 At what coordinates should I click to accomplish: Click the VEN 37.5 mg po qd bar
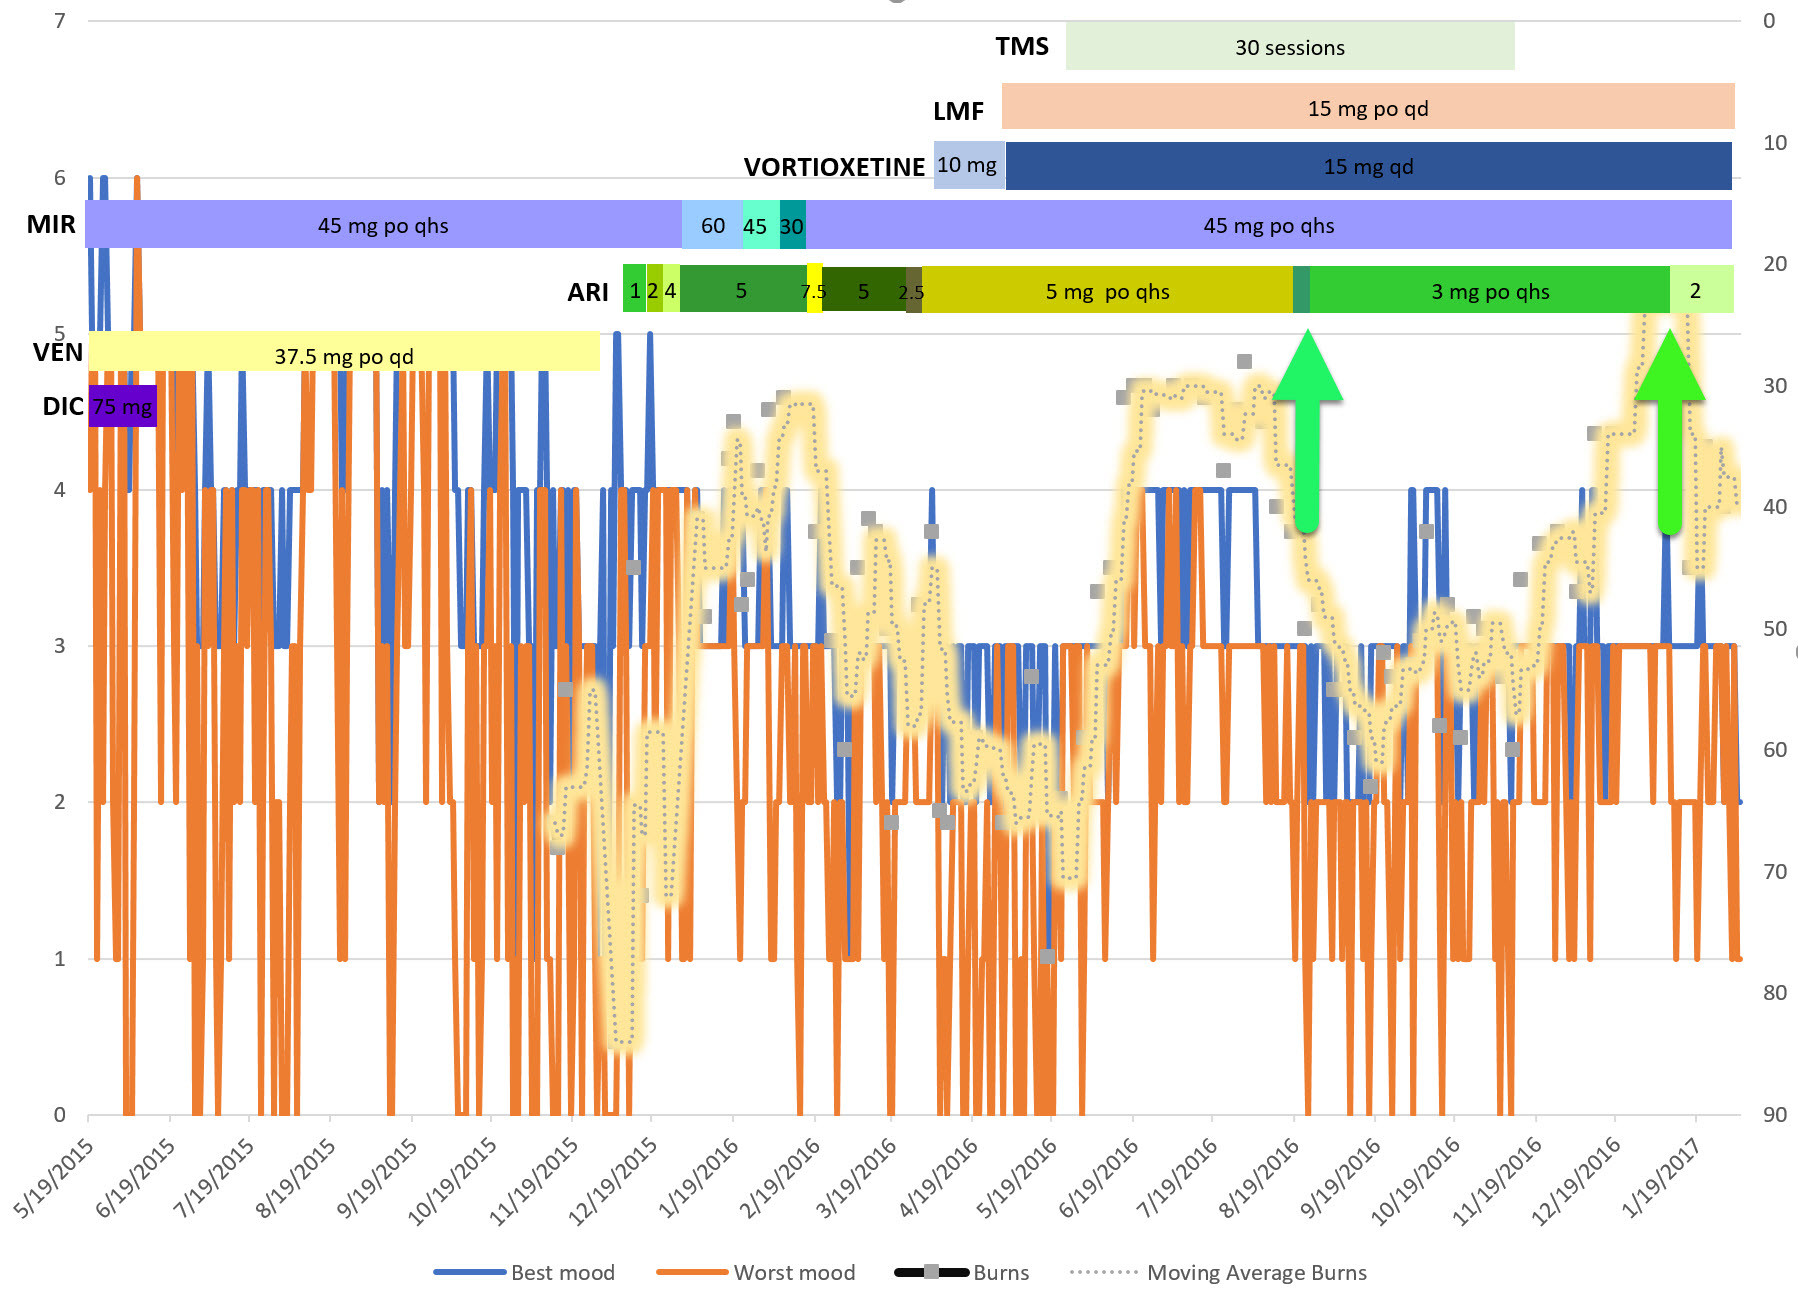344,353
